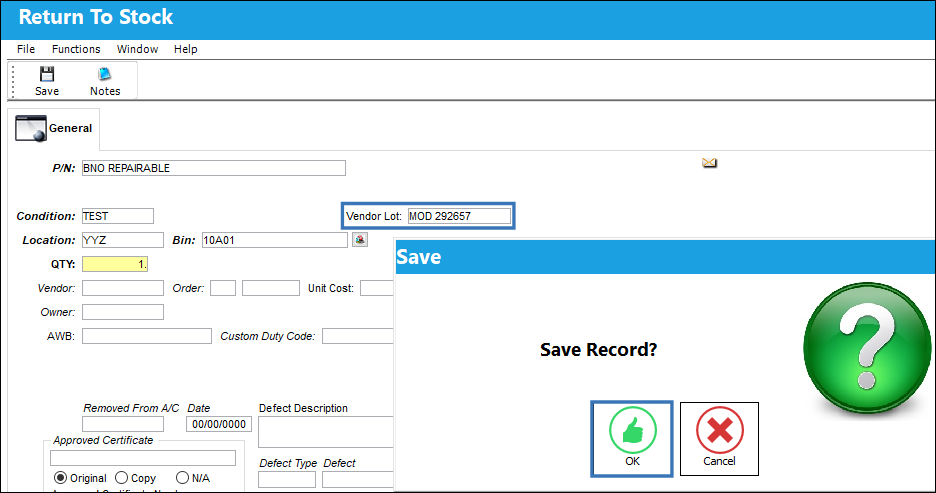Select the Copy certificate radio button
The width and height of the screenshot is (936, 493).
click(122, 478)
